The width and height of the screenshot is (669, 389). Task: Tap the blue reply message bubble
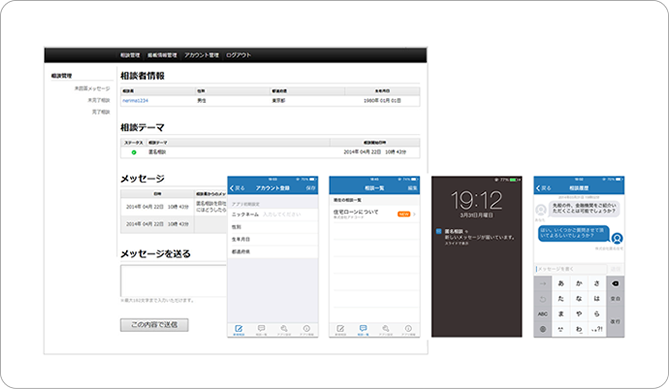[573, 233]
